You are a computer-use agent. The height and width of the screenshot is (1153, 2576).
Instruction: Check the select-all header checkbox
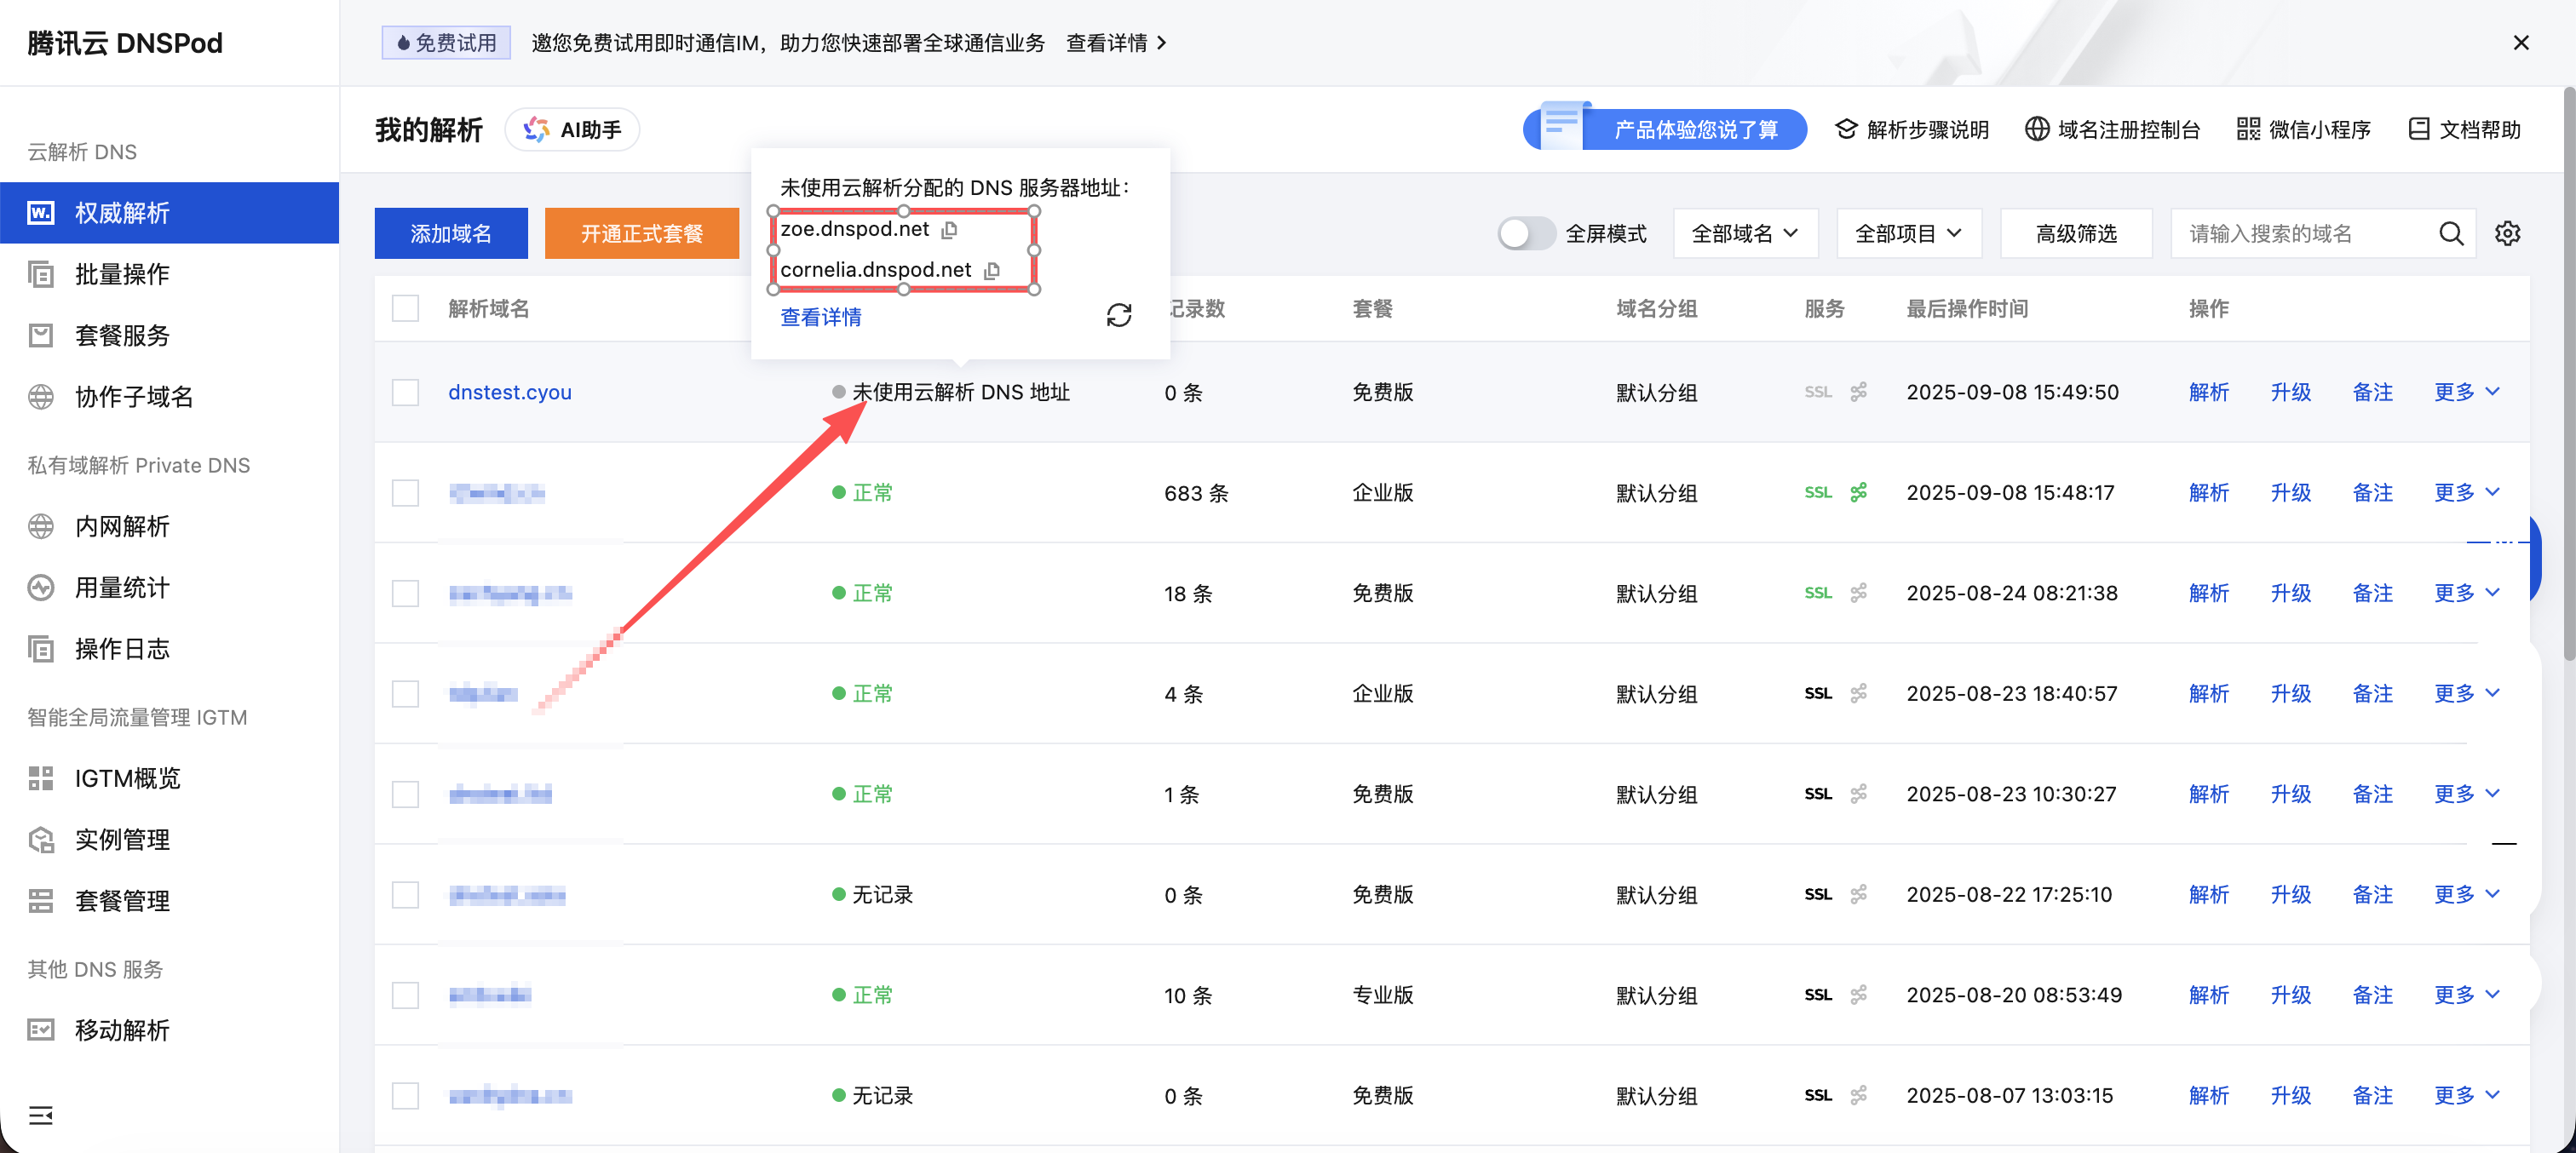[405, 308]
